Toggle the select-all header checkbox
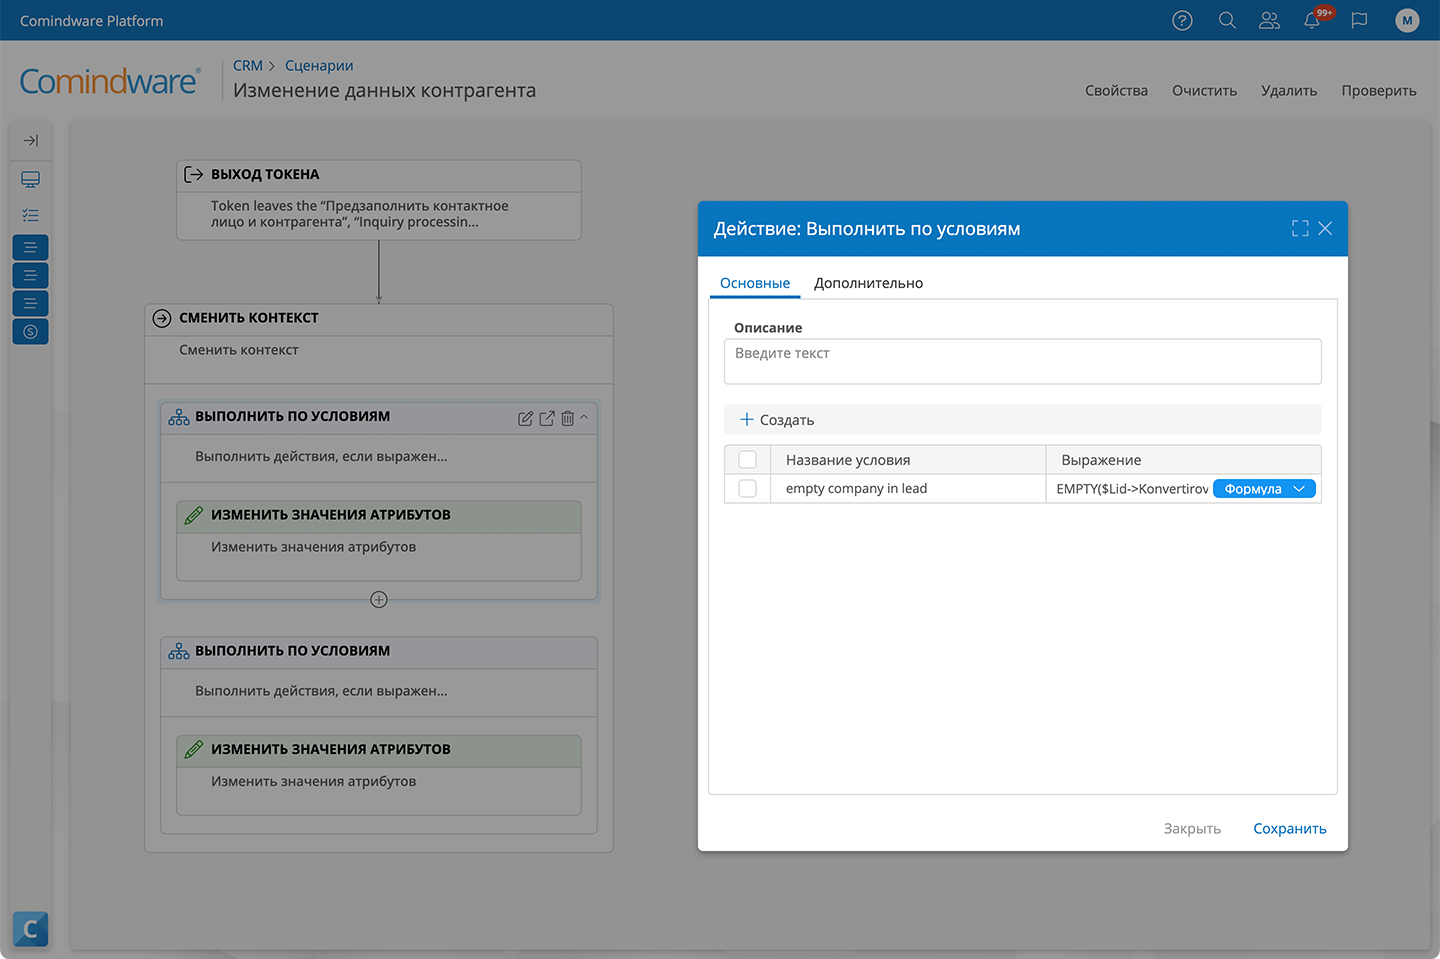Screen dimensions: 1440x959 pos(747,460)
